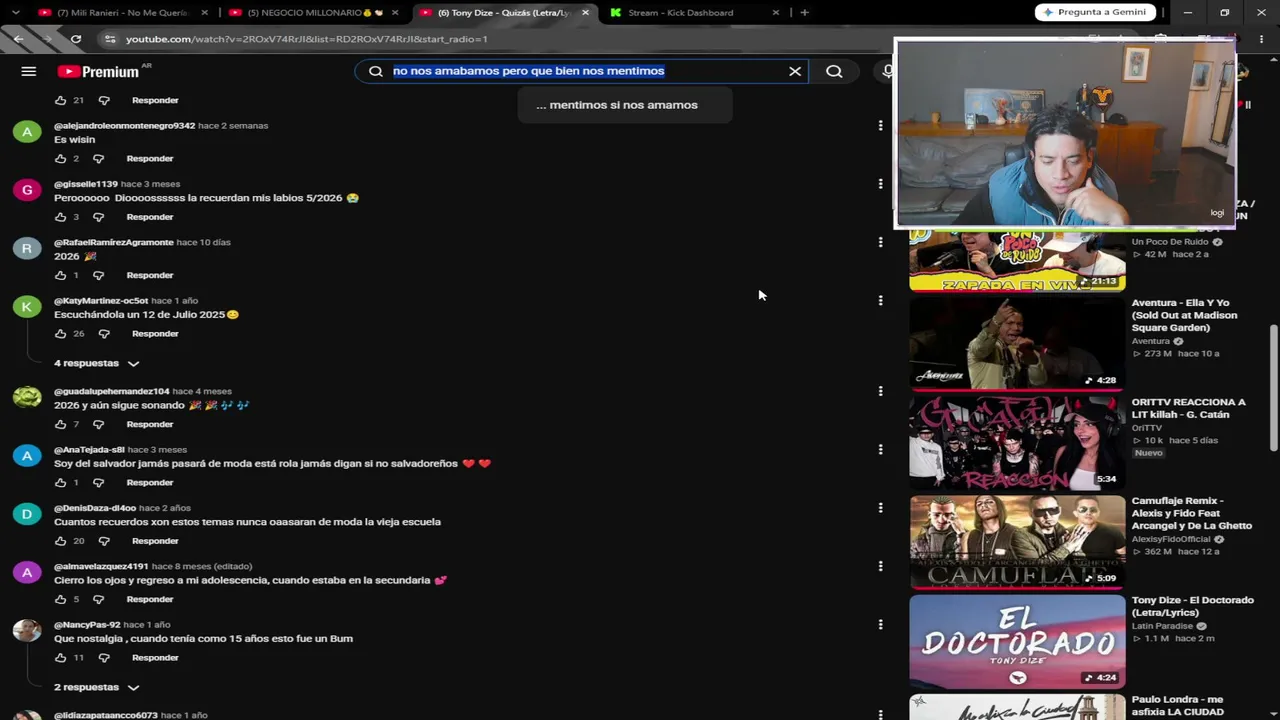This screenshot has width=1280, height=720.
Task: Reply to the "Es wisin" comment
Action: (150, 159)
